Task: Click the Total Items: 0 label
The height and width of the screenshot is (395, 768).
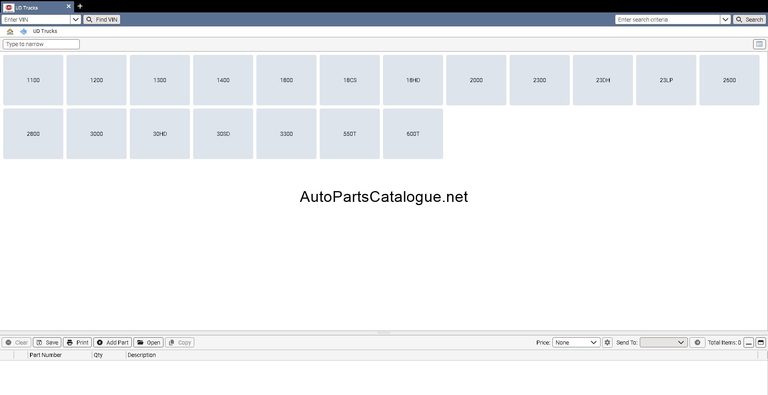Action: click(724, 343)
